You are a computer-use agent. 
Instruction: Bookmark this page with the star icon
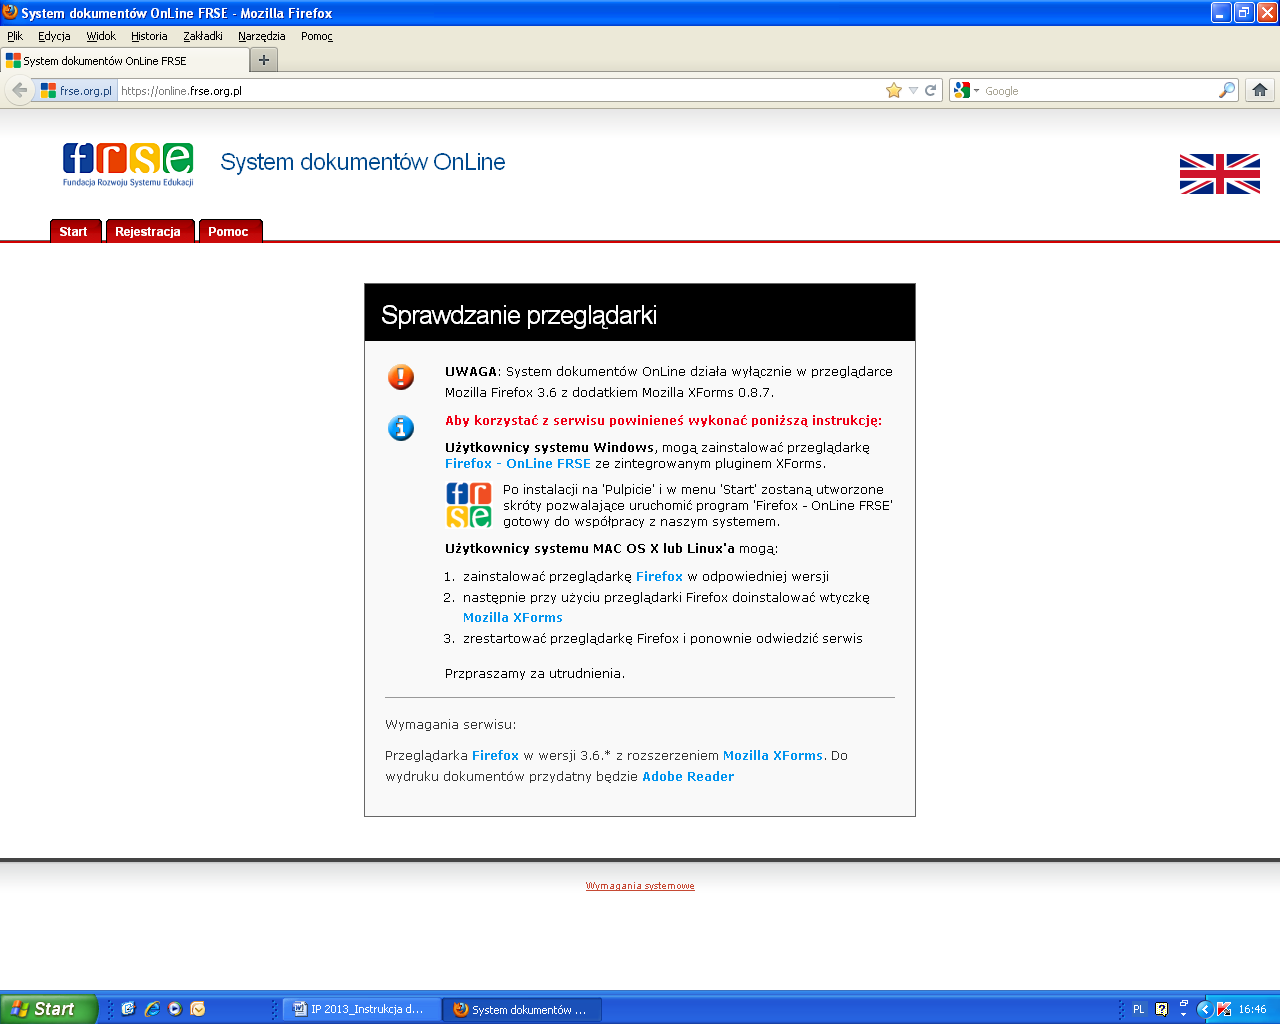[894, 90]
